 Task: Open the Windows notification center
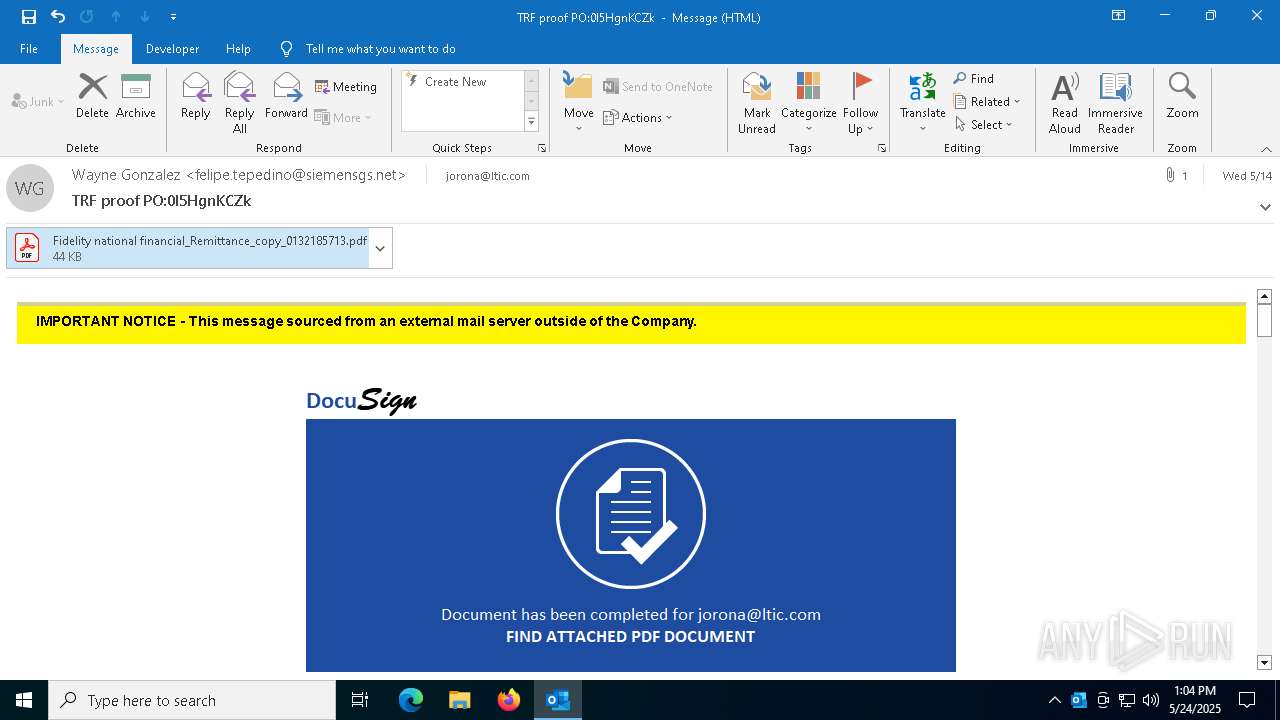pyautogui.click(x=1247, y=700)
